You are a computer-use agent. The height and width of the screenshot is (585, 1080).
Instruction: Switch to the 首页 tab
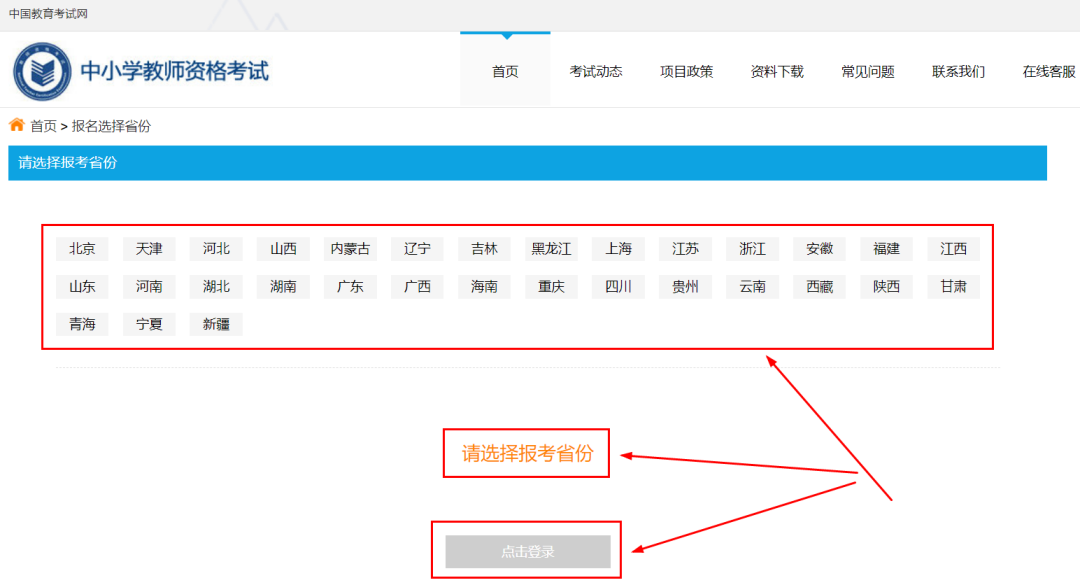504,71
